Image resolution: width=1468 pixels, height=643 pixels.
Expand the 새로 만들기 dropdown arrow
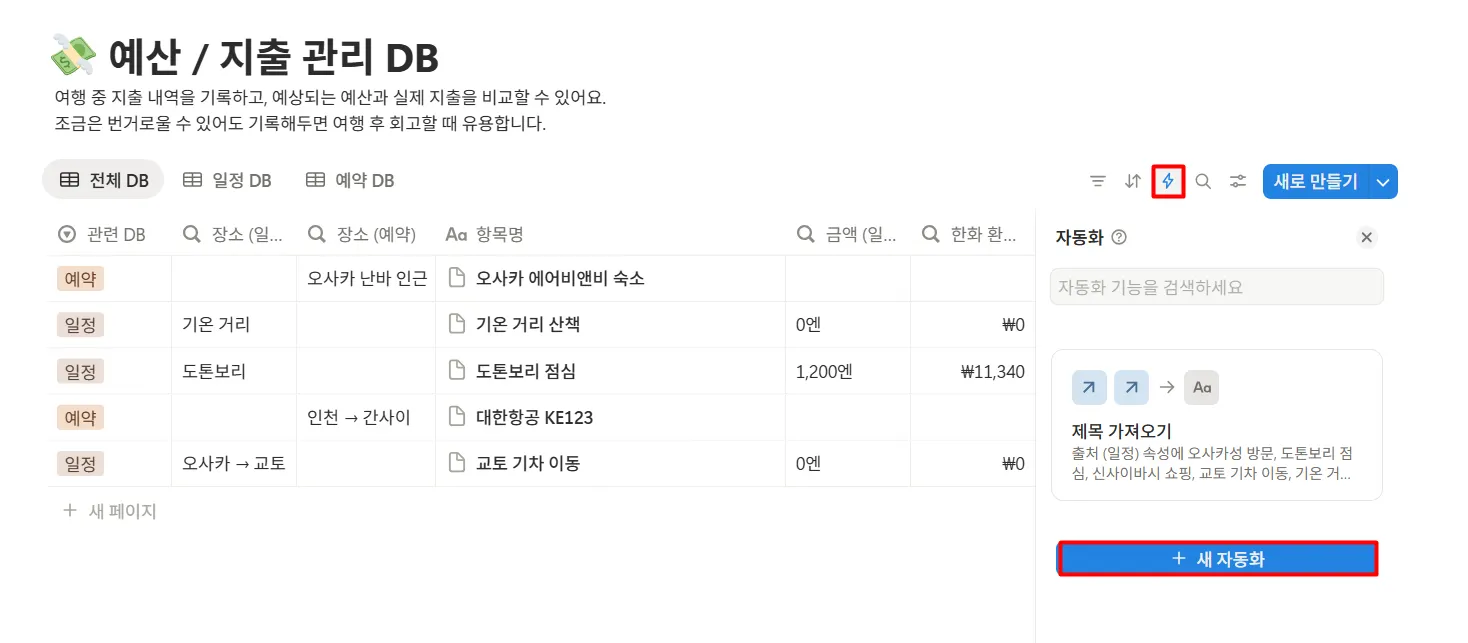pos(1383,181)
